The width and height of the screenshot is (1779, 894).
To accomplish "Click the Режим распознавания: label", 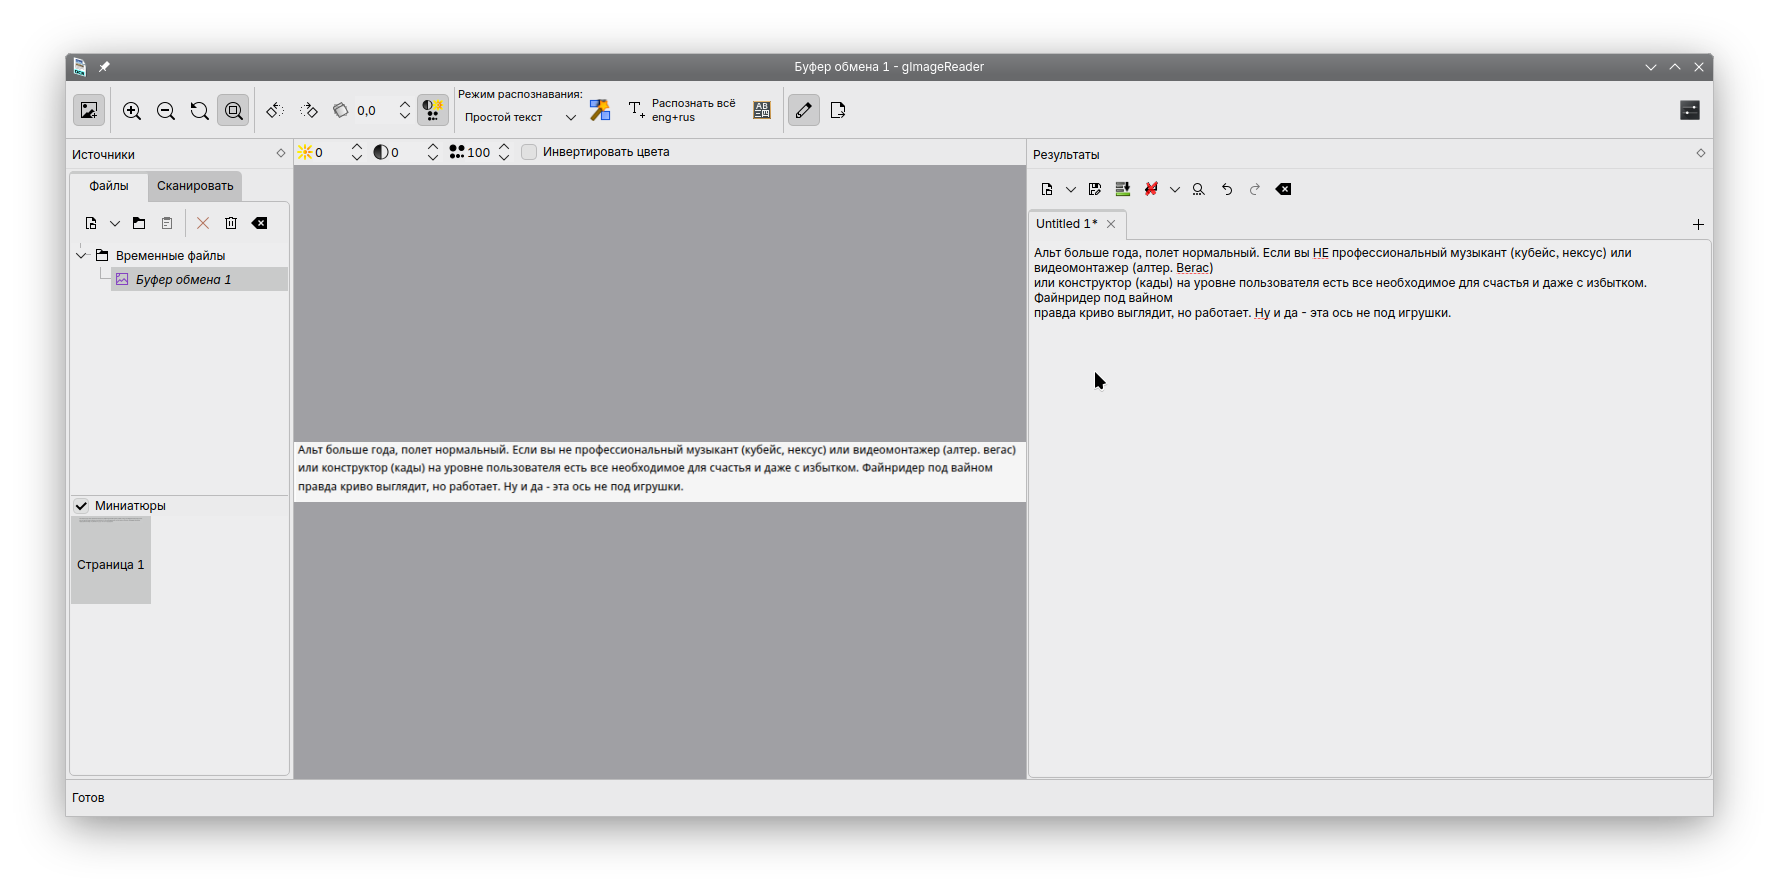I will [x=520, y=94].
